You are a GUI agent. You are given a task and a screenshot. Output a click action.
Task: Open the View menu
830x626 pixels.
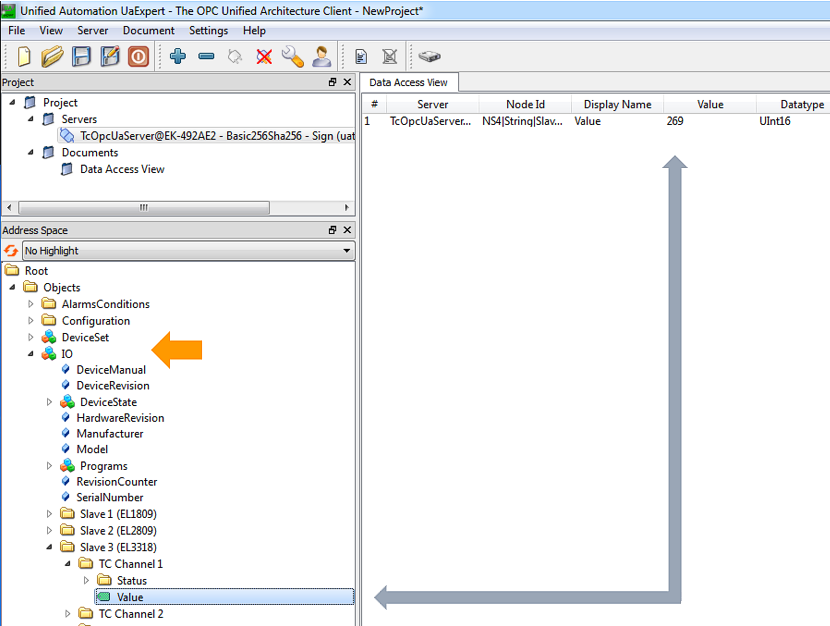click(x=51, y=31)
